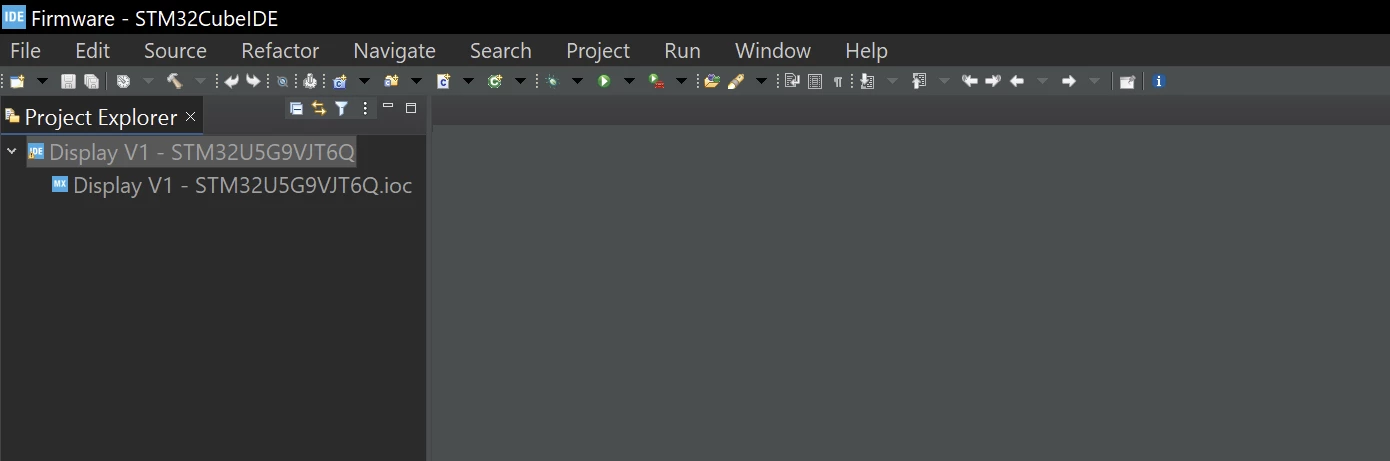1390x461 pixels.
Task: Open the New Class dropdown arrow
Action: (x=520, y=81)
